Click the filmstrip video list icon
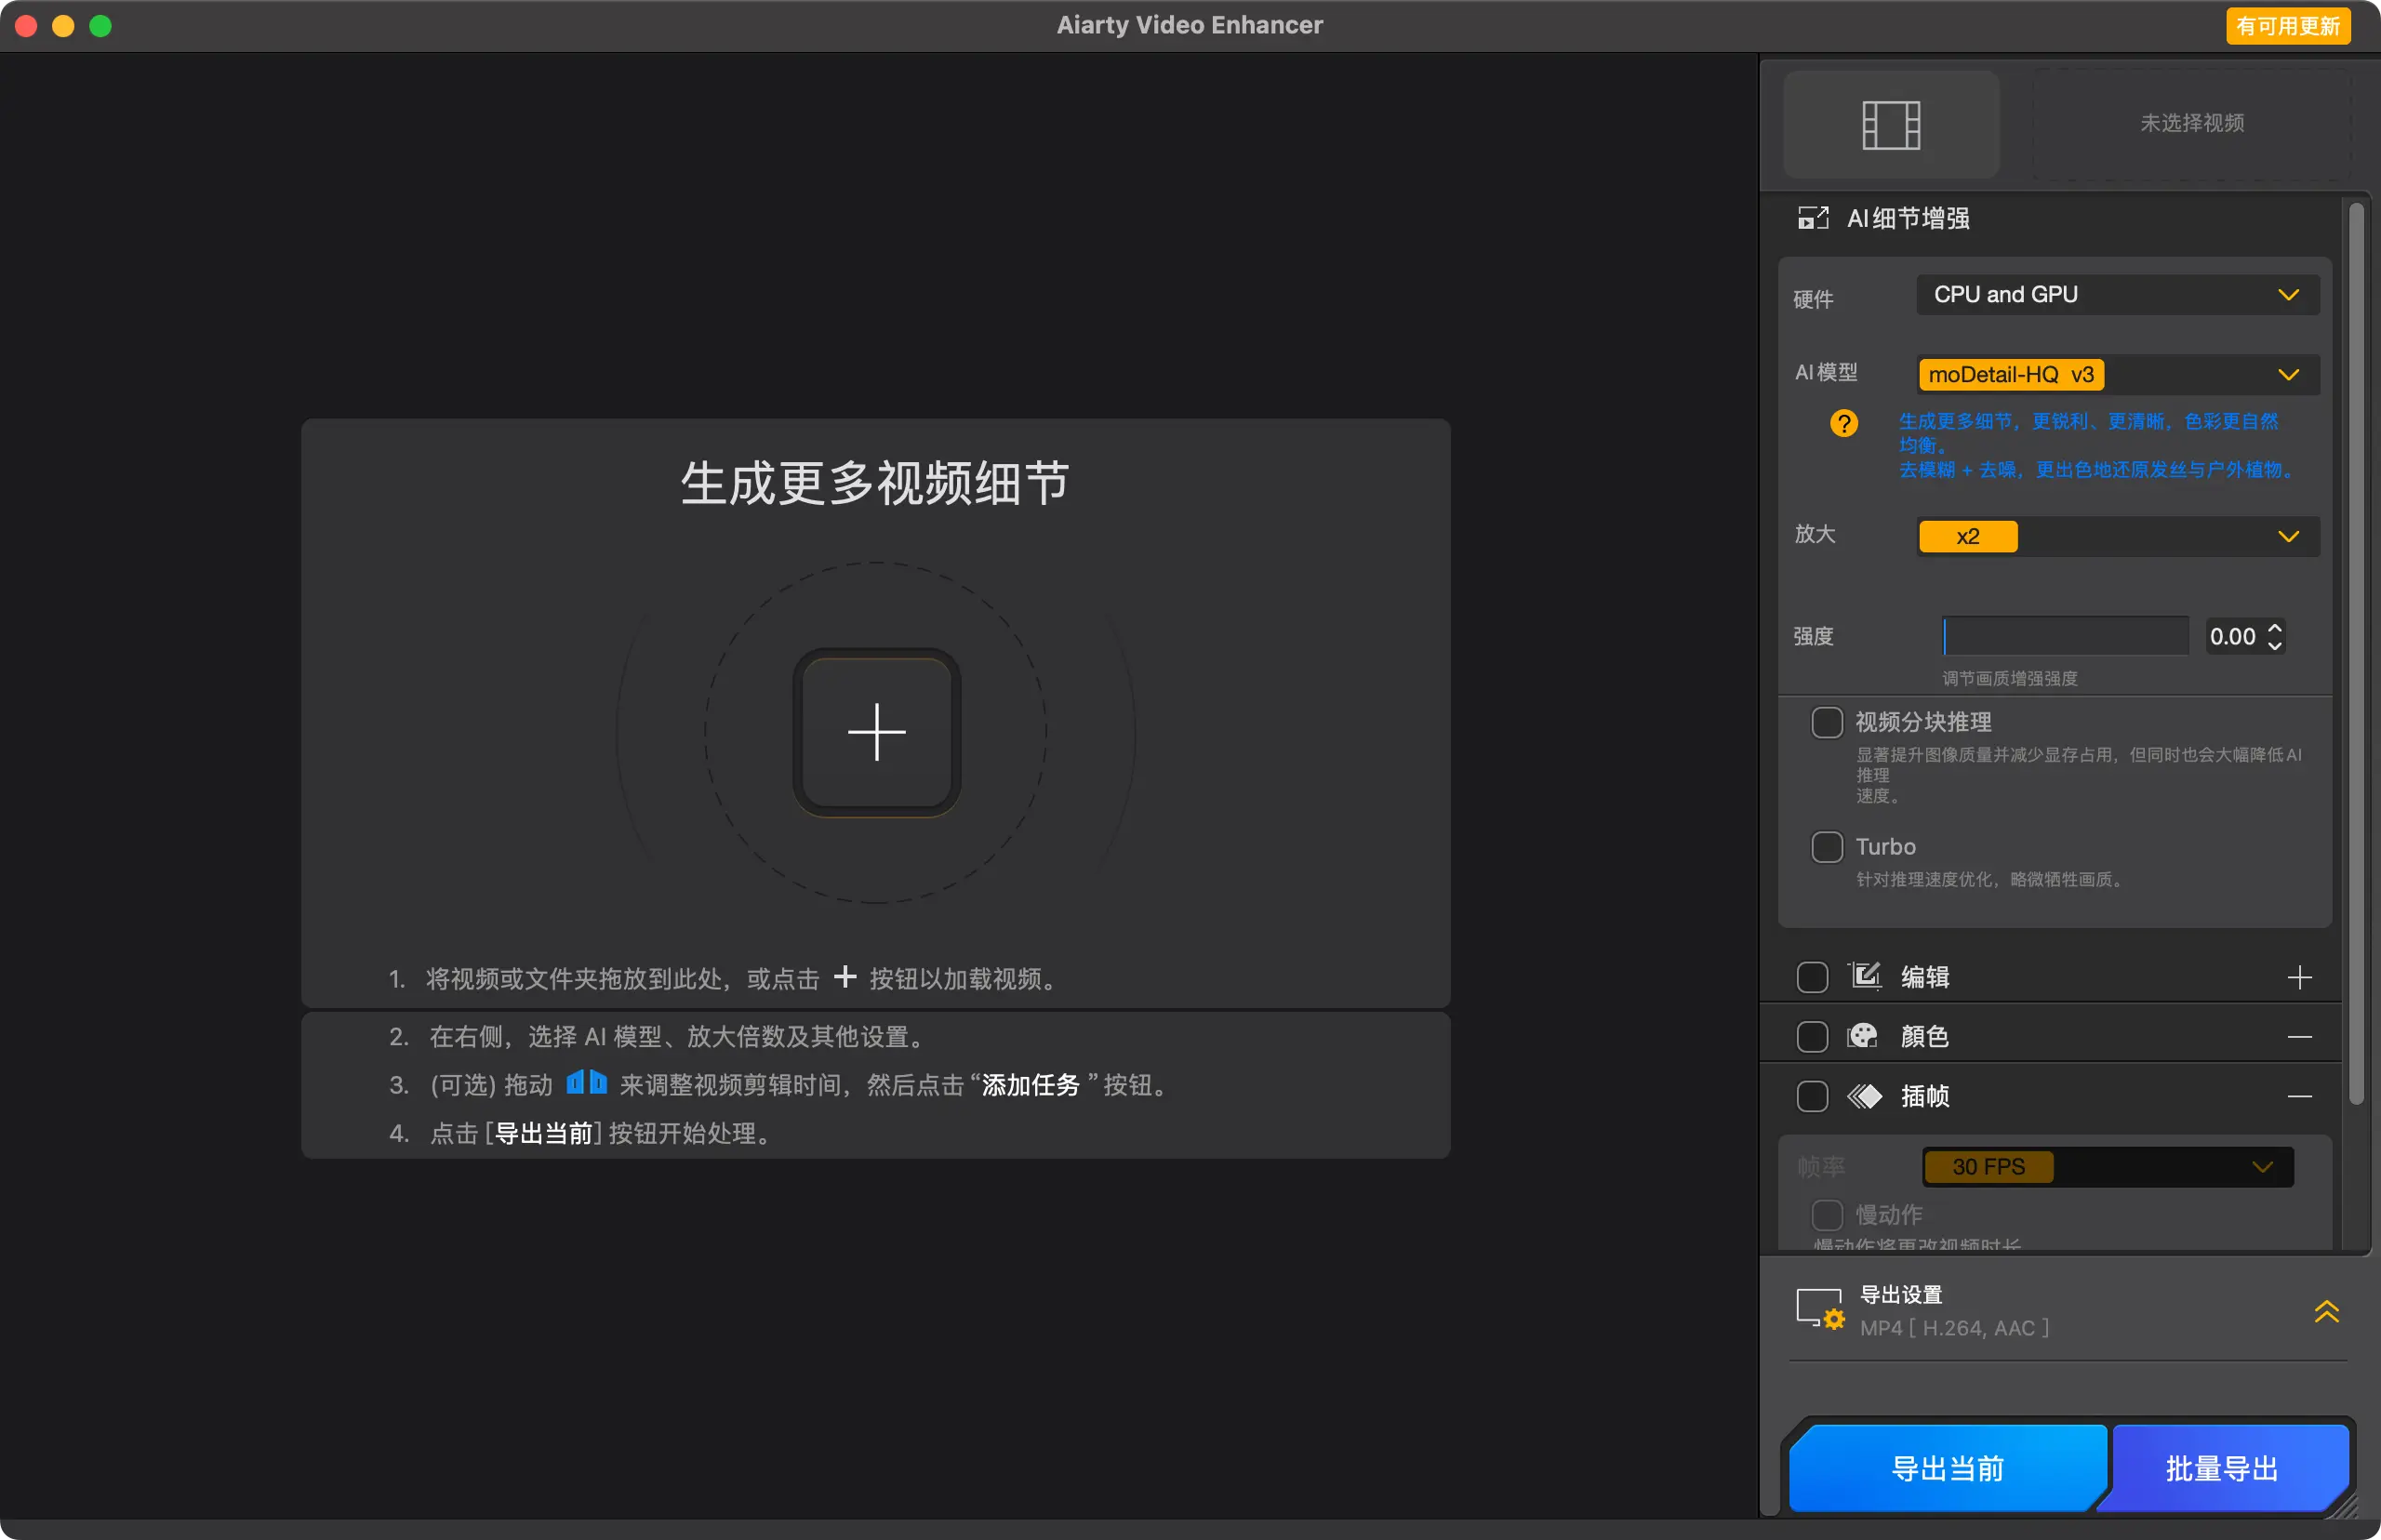This screenshot has height=1540, width=2381. click(1890, 125)
